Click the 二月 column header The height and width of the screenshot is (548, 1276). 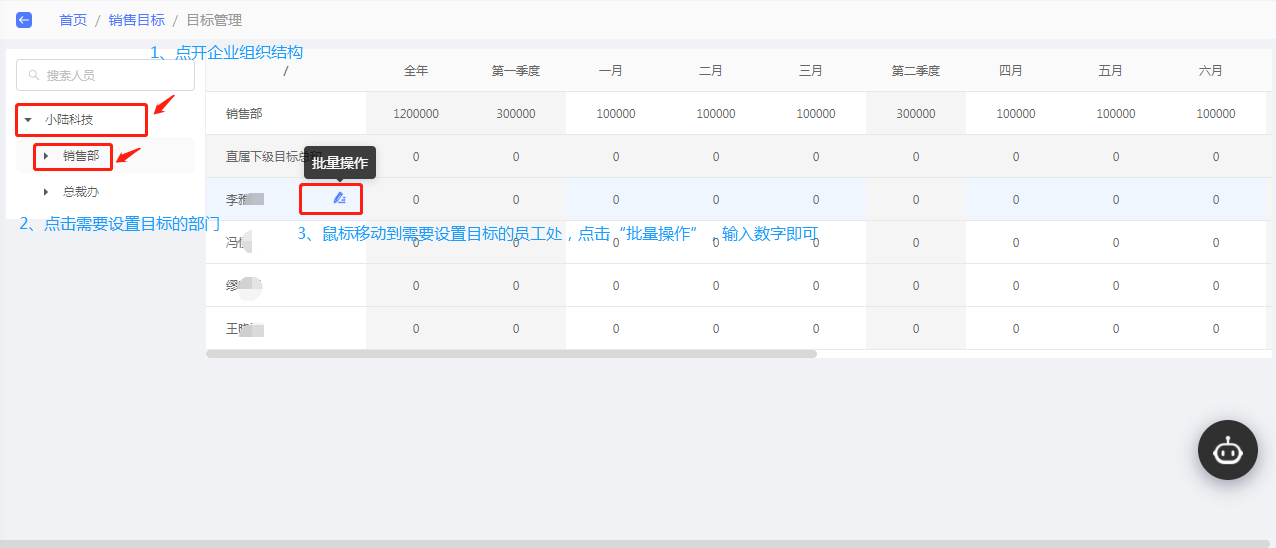(x=711, y=71)
